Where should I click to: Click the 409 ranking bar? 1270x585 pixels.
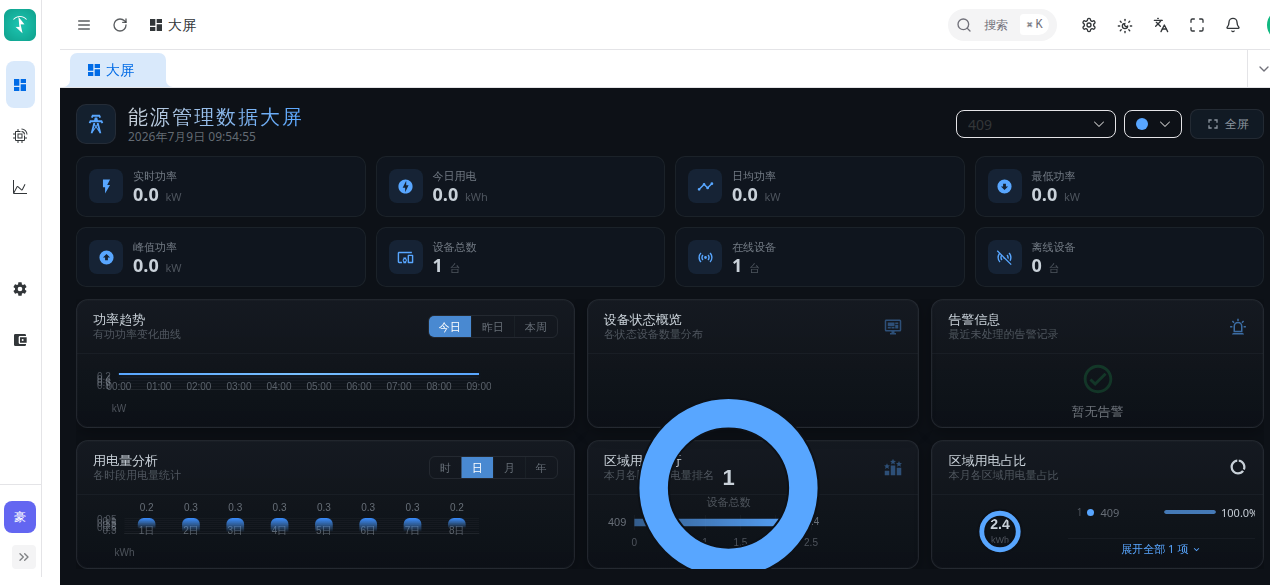point(706,522)
